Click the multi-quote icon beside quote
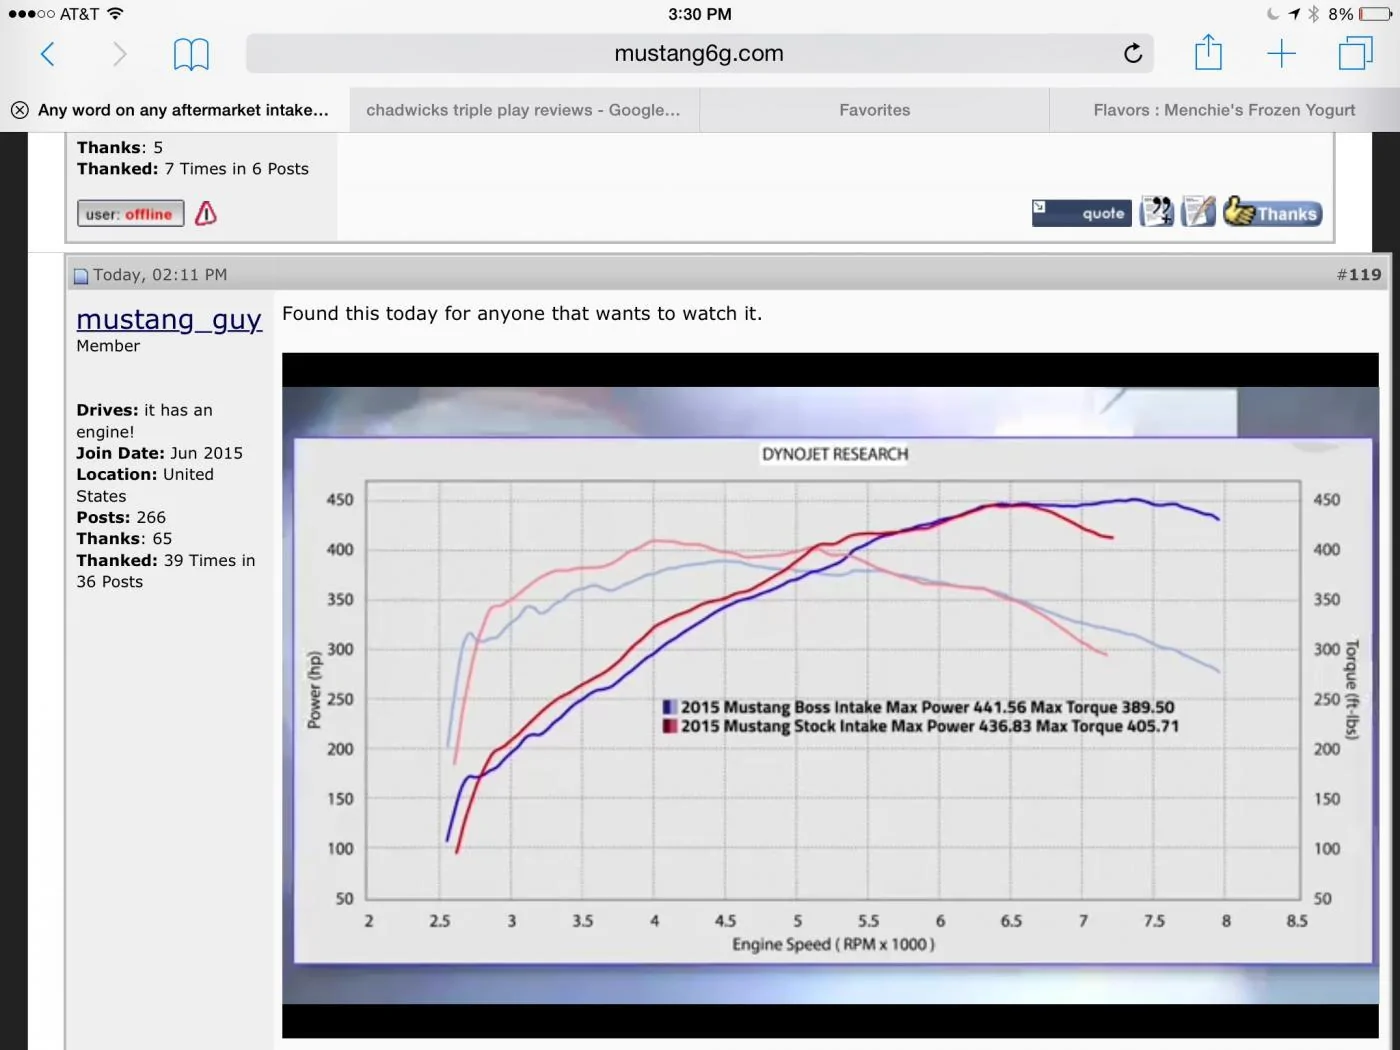Image resolution: width=1400 pixels, height=1050 pixels. [1157, 211]
